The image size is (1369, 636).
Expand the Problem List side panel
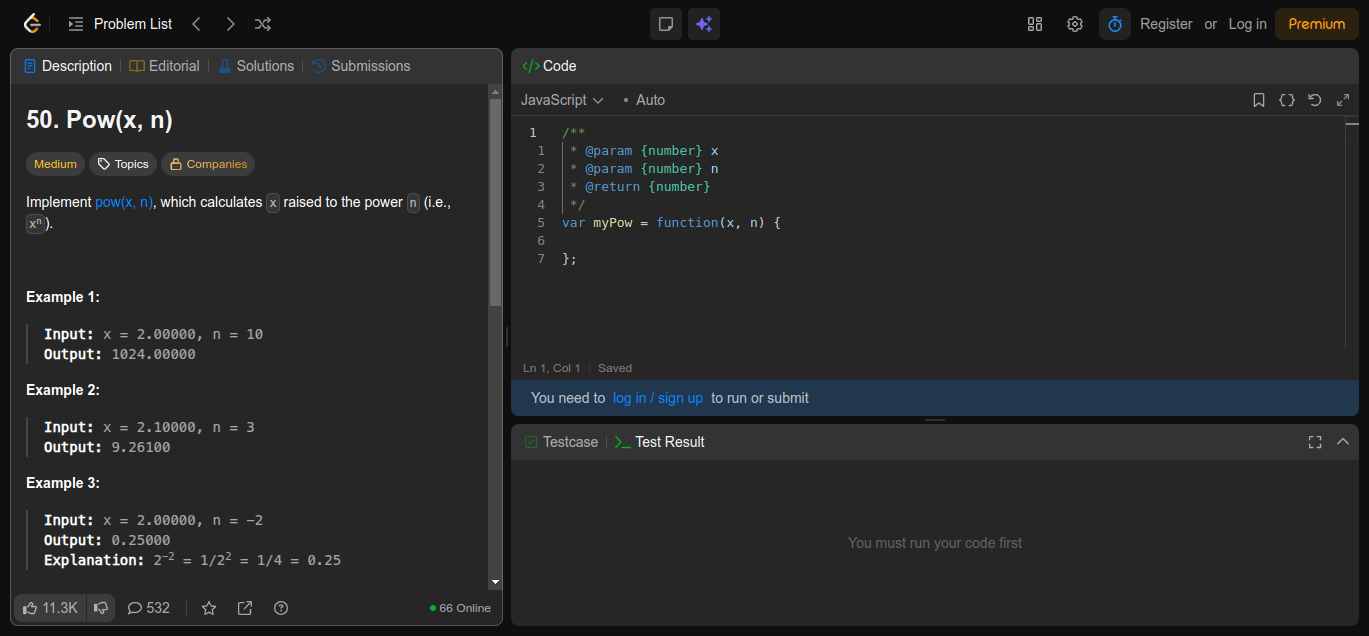(120, 24)
